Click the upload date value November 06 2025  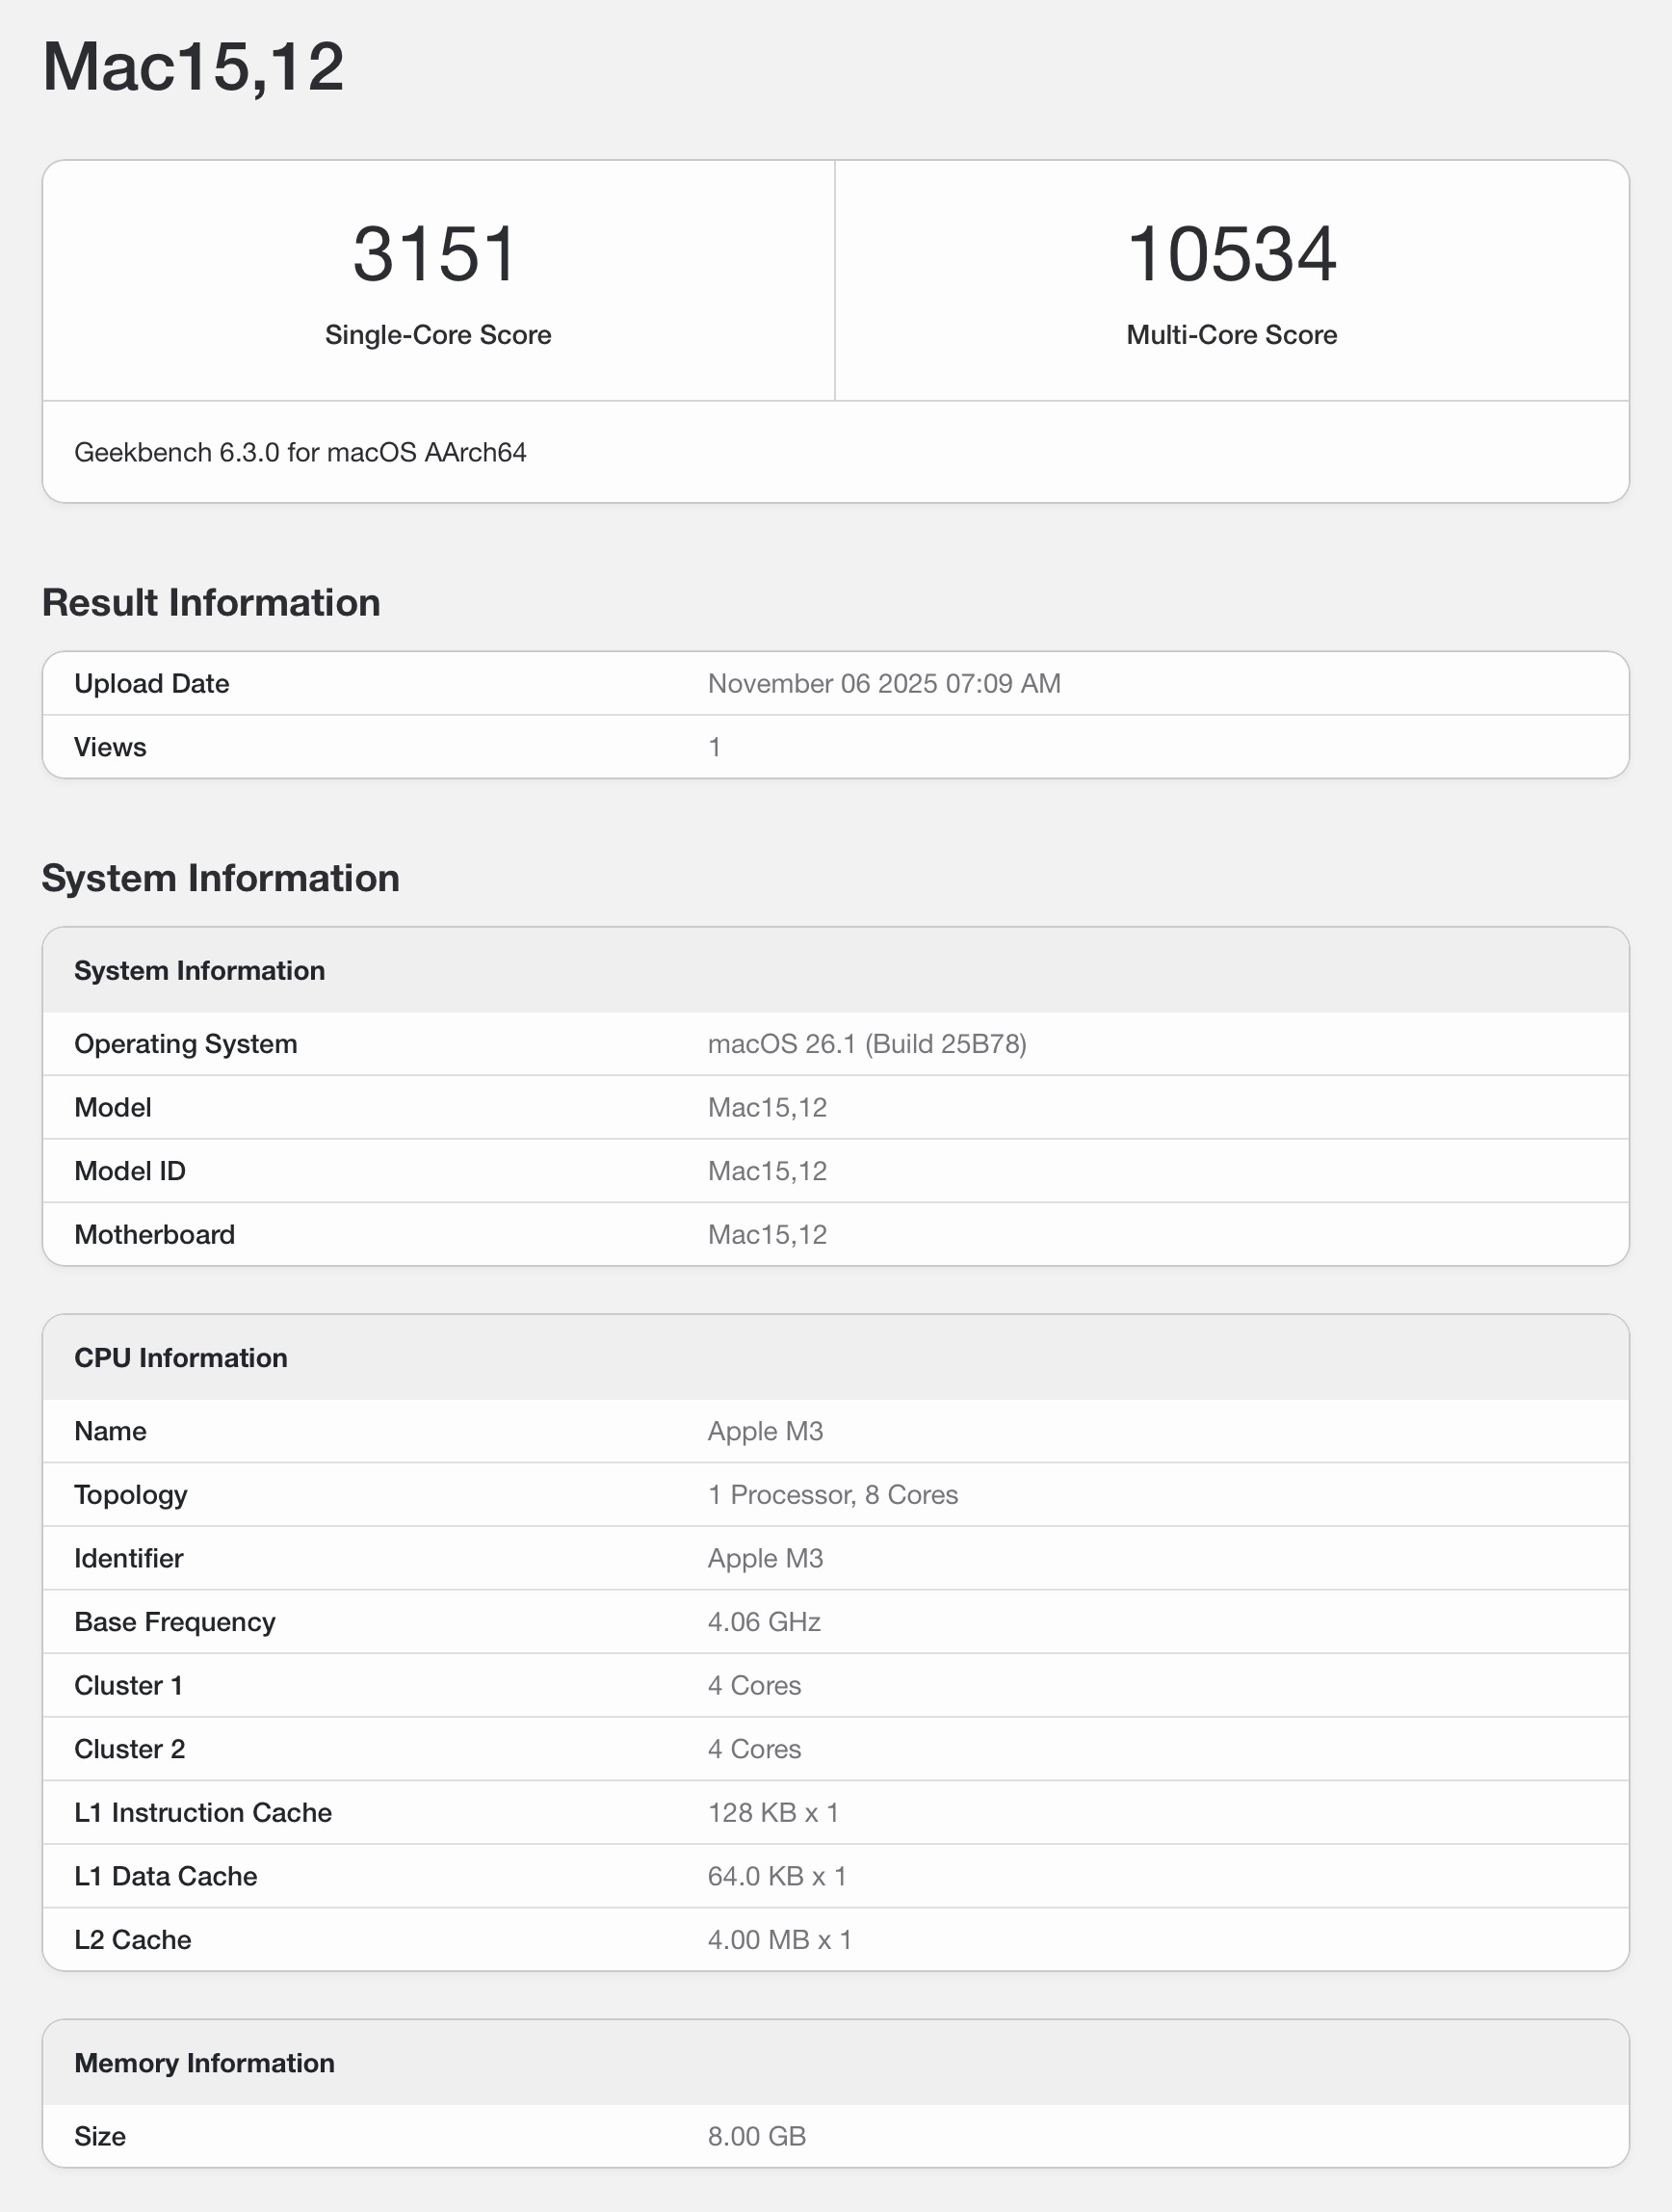click(884, 684)
